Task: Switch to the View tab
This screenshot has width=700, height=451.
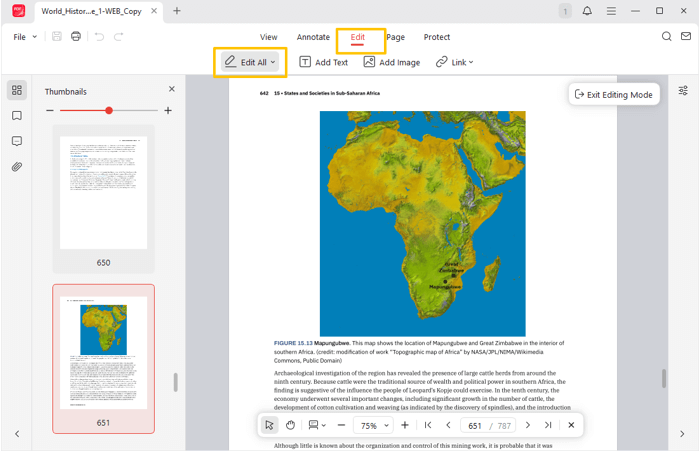Action: point(269,37)
